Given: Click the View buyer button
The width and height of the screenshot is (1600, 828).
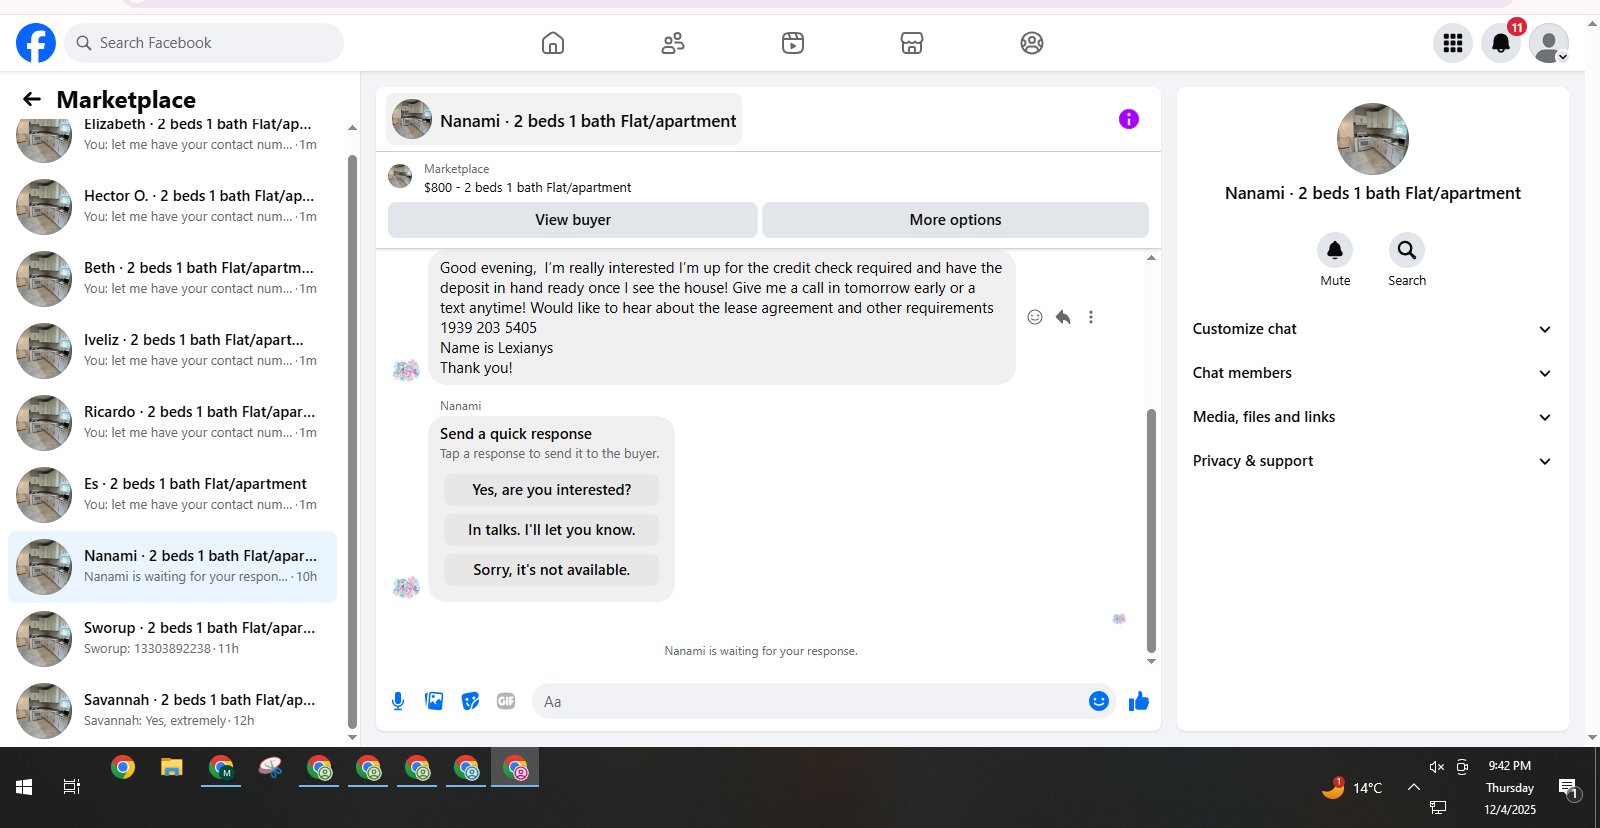Looking at the screenshot, I should click(x=573, y=220).
